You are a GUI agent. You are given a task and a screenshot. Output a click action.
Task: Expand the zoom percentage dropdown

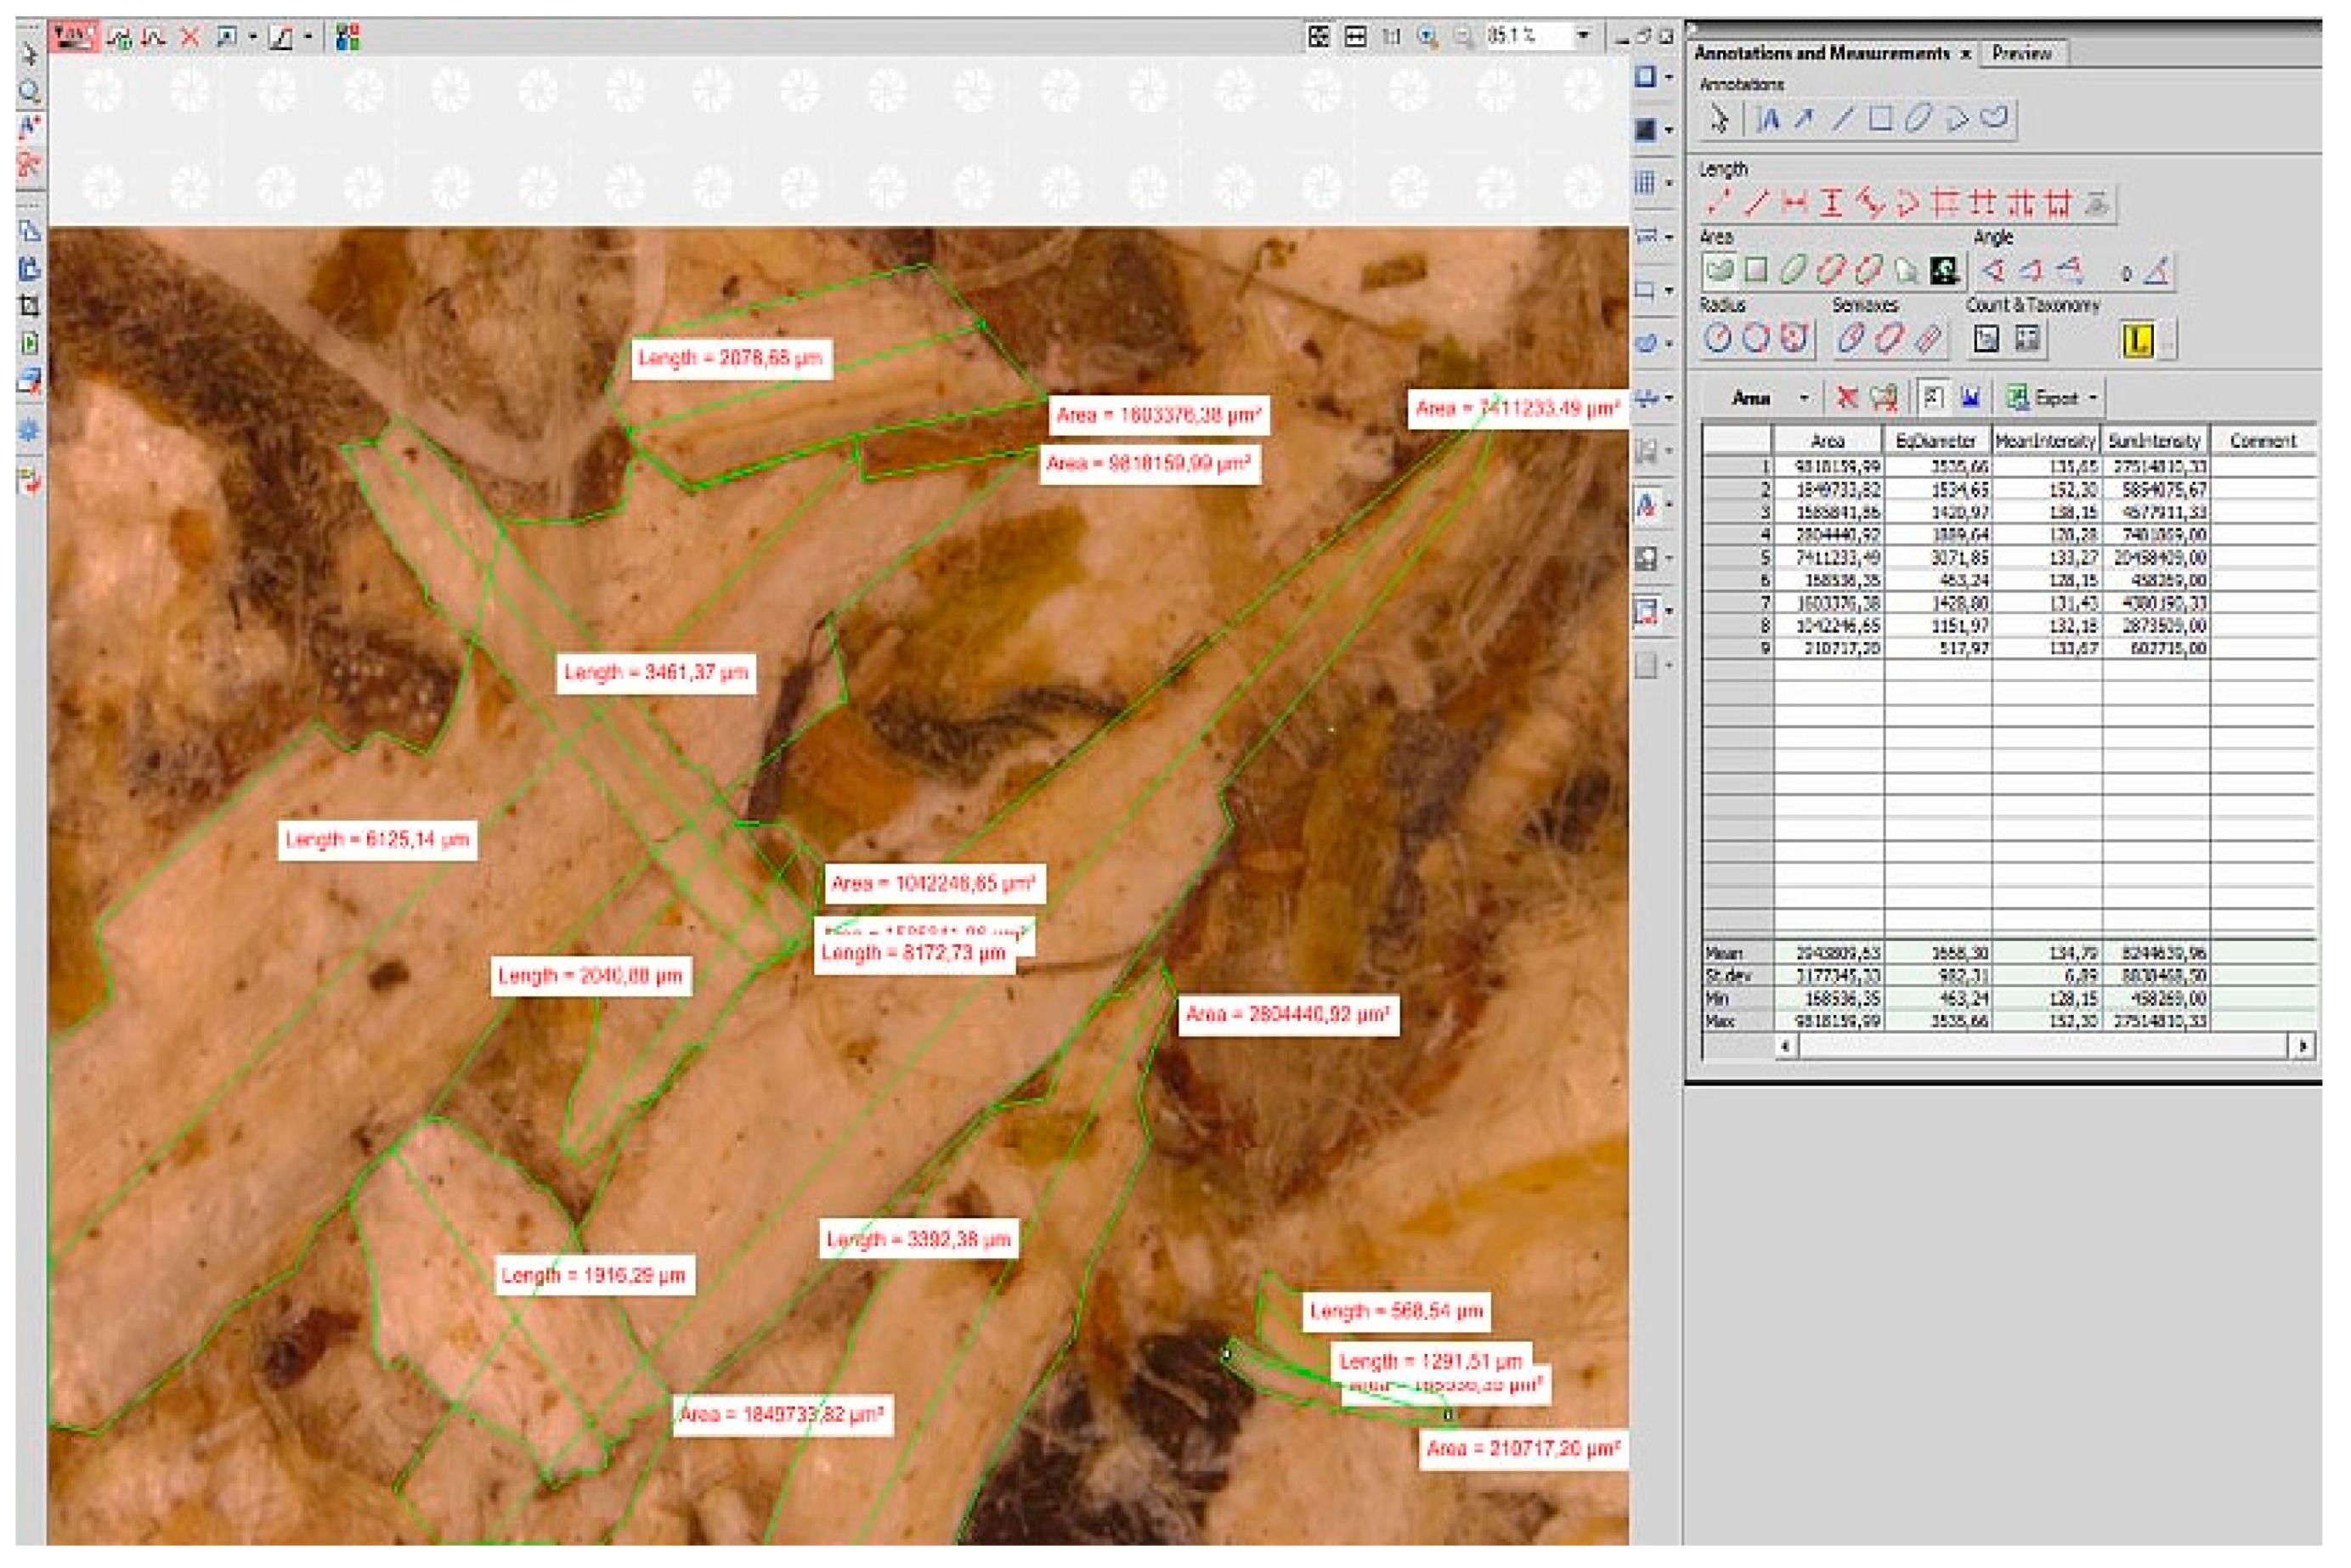pyautogui.click(x=1584, y=37)
